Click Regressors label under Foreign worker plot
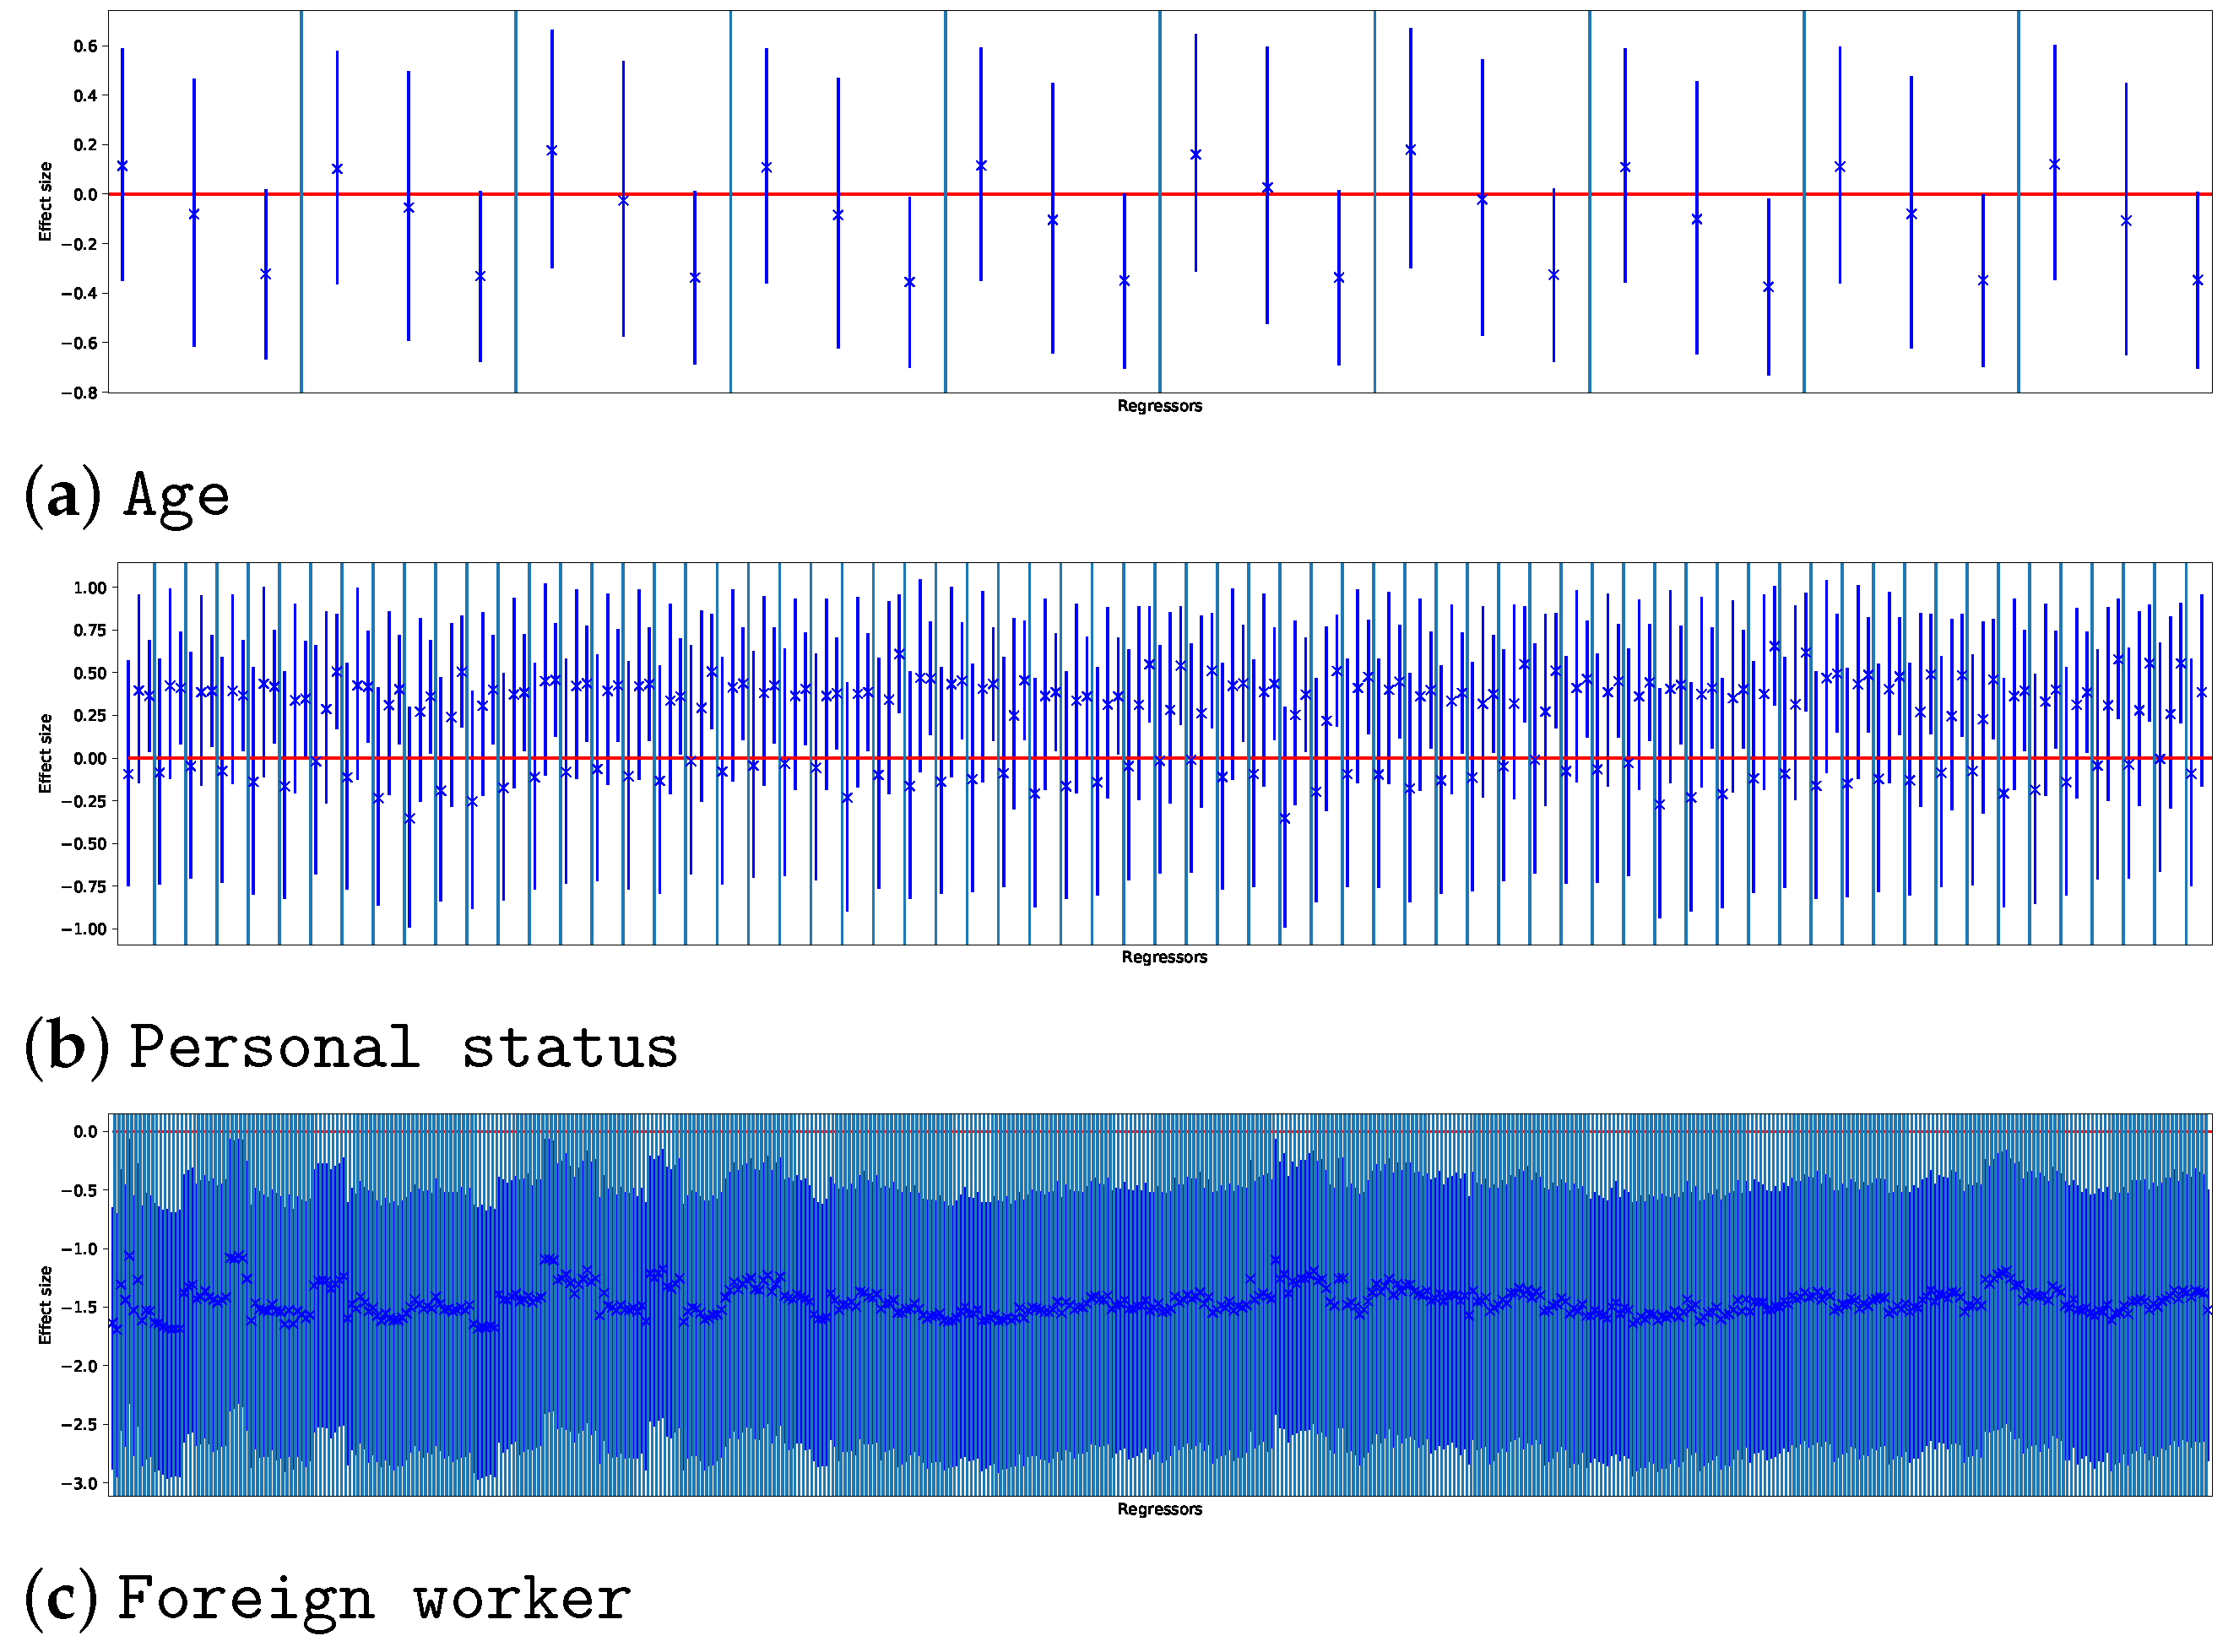Screen dimensions: 2239x1652 tap(1159, 1509)
